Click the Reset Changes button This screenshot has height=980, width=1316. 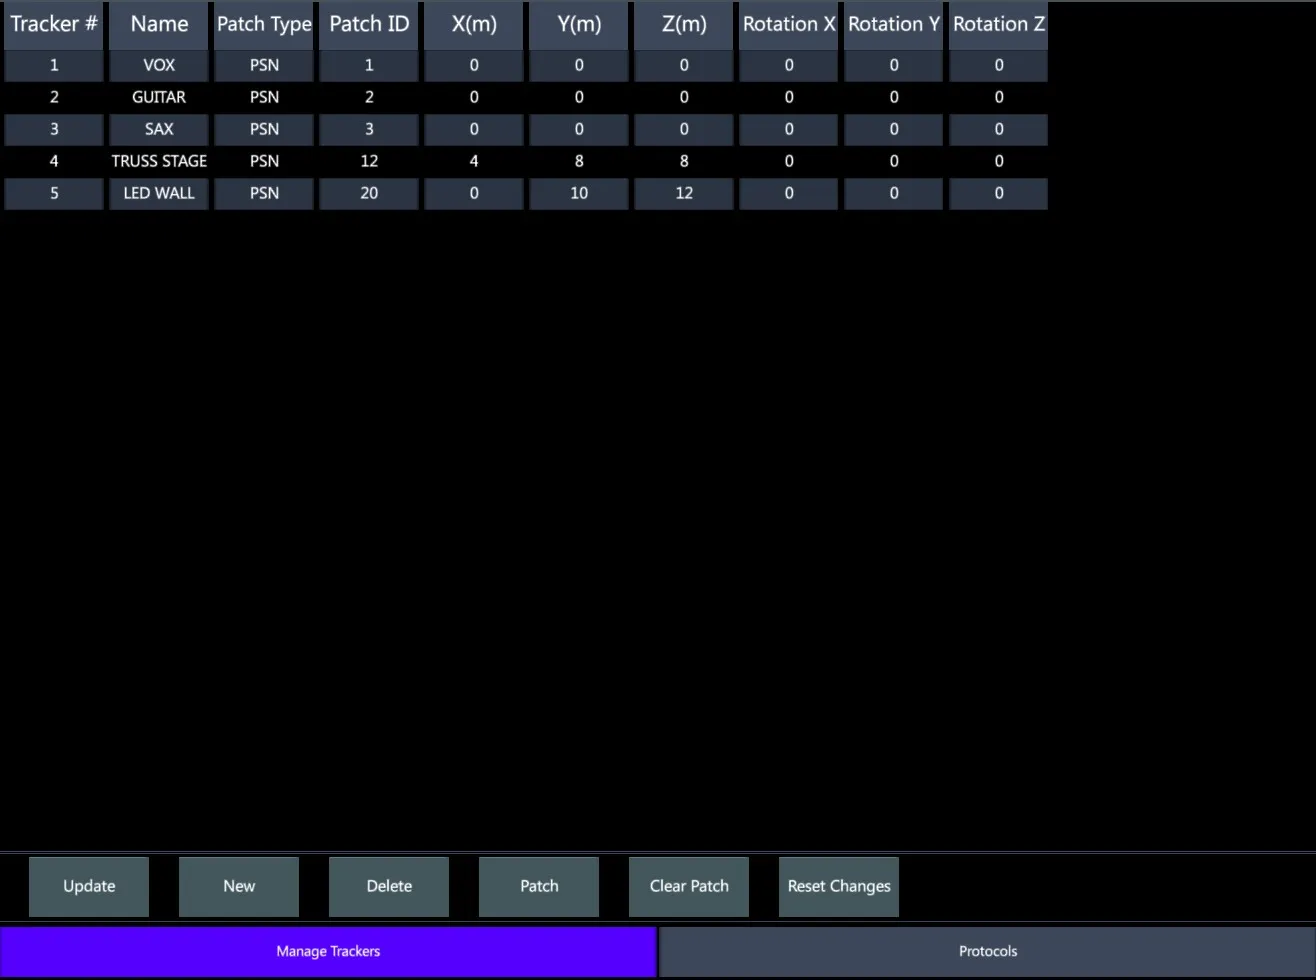tap(839, 886)
